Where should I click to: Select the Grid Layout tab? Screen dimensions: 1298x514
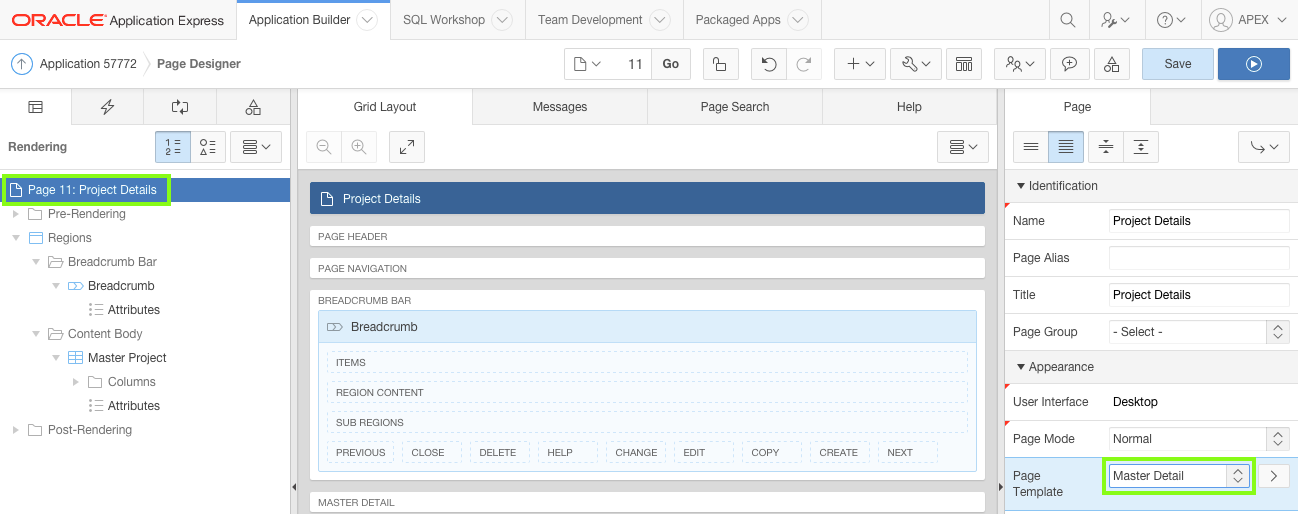385,107
